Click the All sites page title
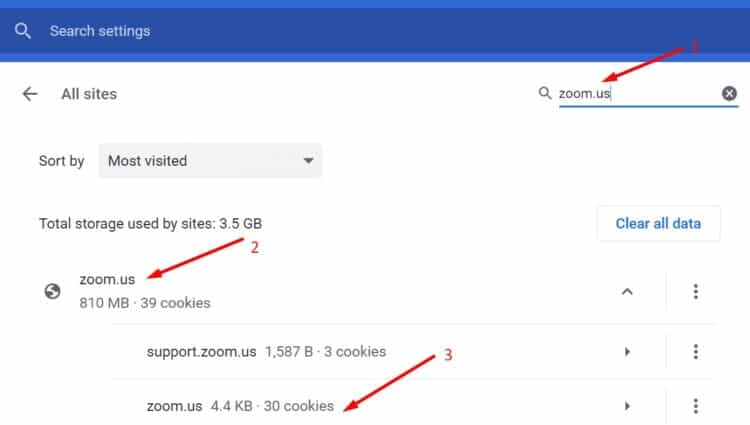Screen dimensions: 750x425 (x=89, y=94)
